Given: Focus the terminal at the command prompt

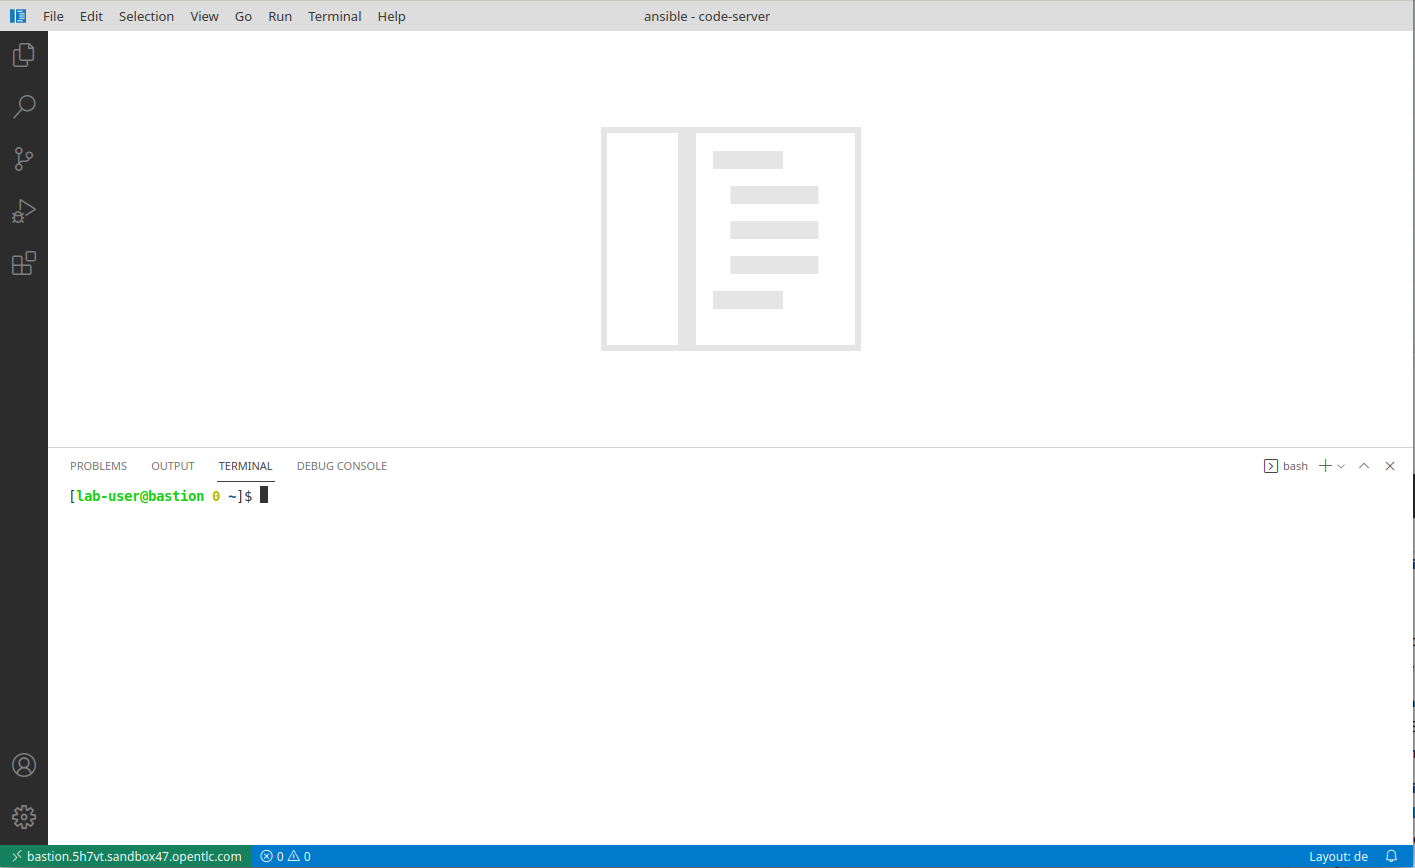Looking at the screenshot, I should (264, 495).
